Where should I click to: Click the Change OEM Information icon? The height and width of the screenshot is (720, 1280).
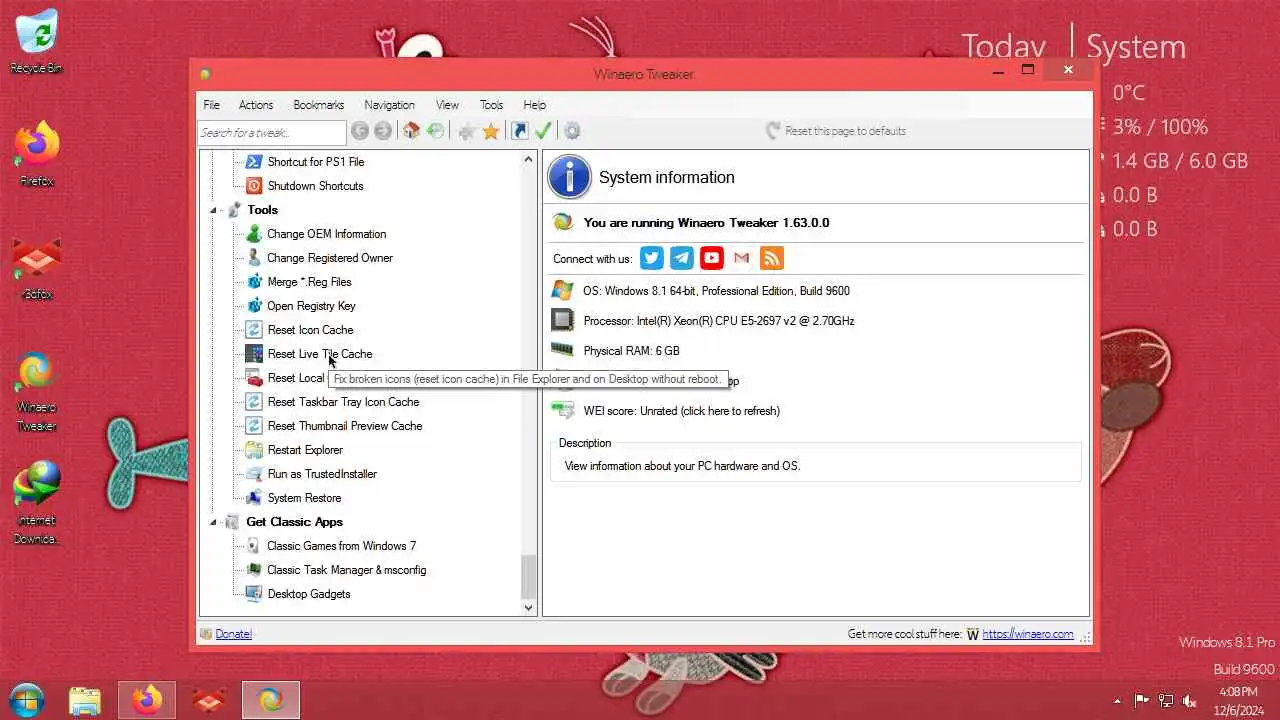254,234
